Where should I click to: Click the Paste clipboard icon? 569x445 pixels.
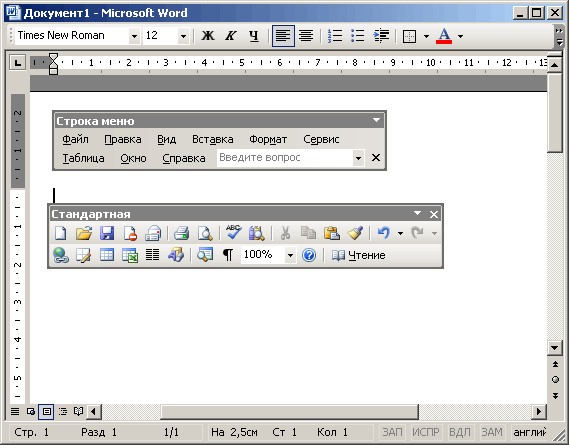[x=332, y=233]
